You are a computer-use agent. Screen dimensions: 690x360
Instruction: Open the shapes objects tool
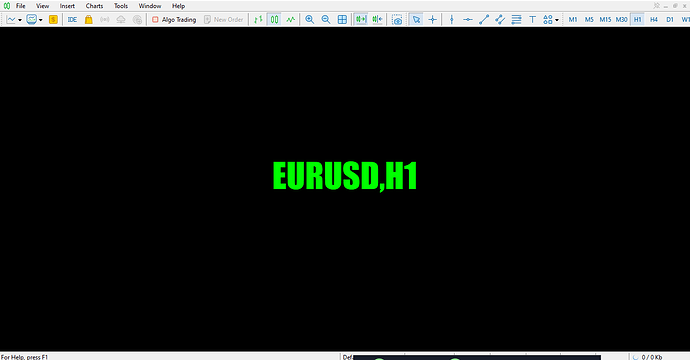pos(548,19)
